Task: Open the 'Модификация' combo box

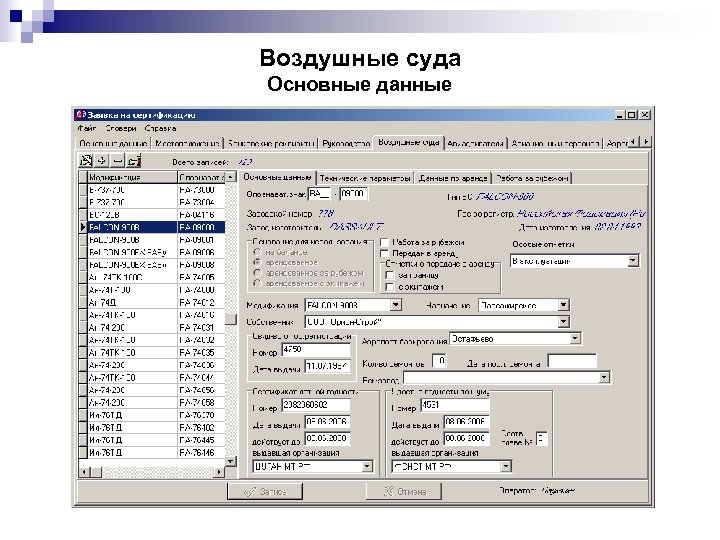Action: coord(396,305)
